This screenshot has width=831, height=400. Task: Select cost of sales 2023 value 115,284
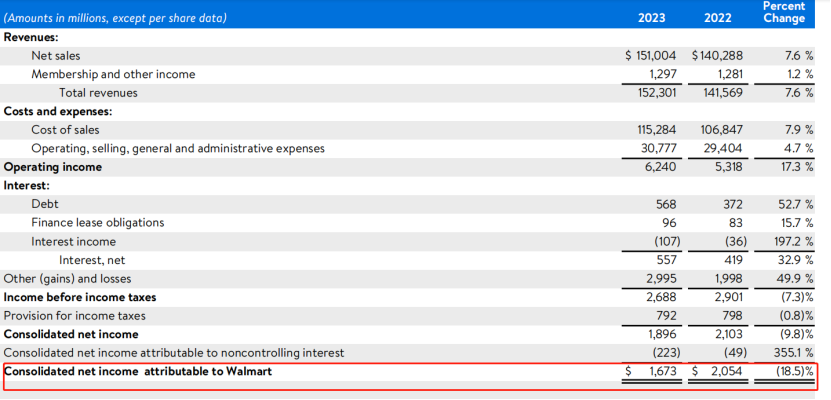pos(657,130)
